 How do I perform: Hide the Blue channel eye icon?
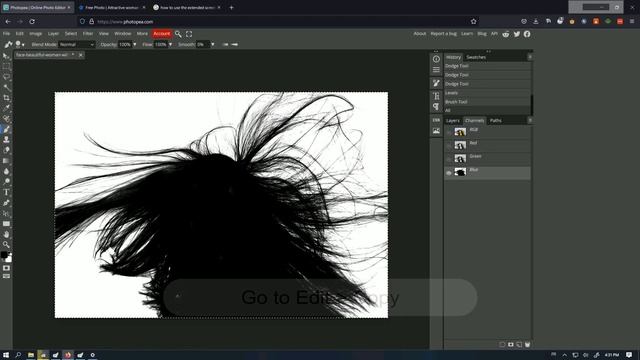(x=449, y=173)
